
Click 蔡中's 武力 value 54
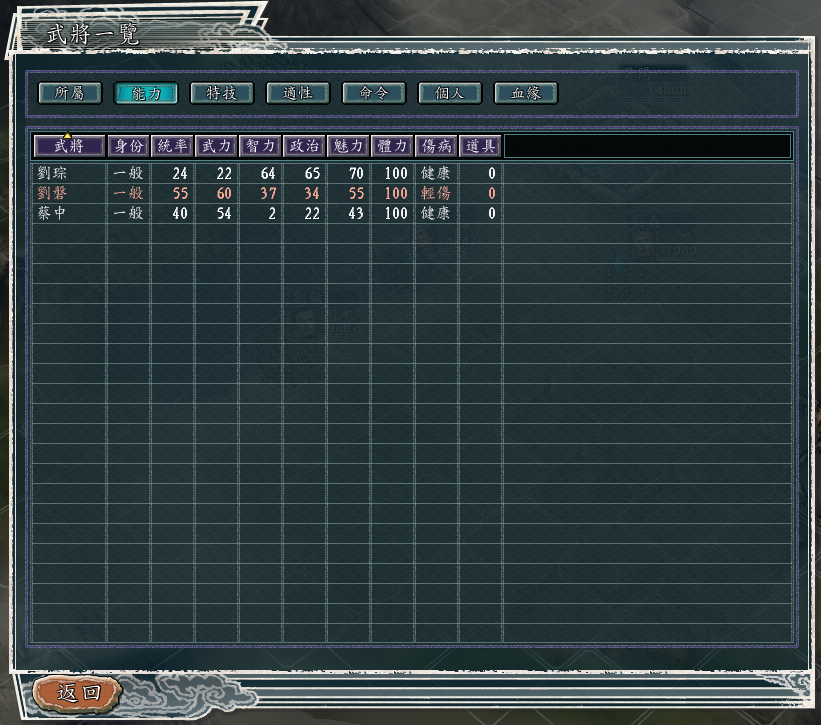224,213
